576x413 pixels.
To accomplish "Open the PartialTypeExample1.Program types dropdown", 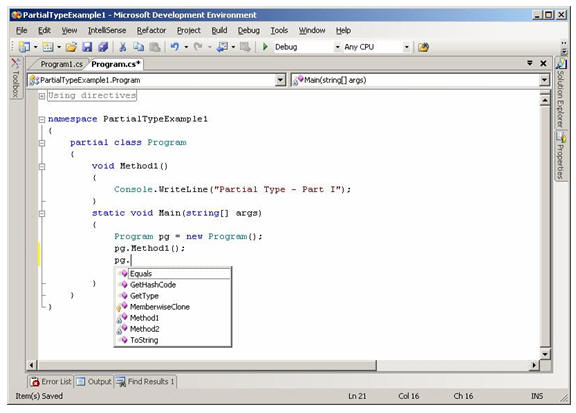I will pos(280,80).
